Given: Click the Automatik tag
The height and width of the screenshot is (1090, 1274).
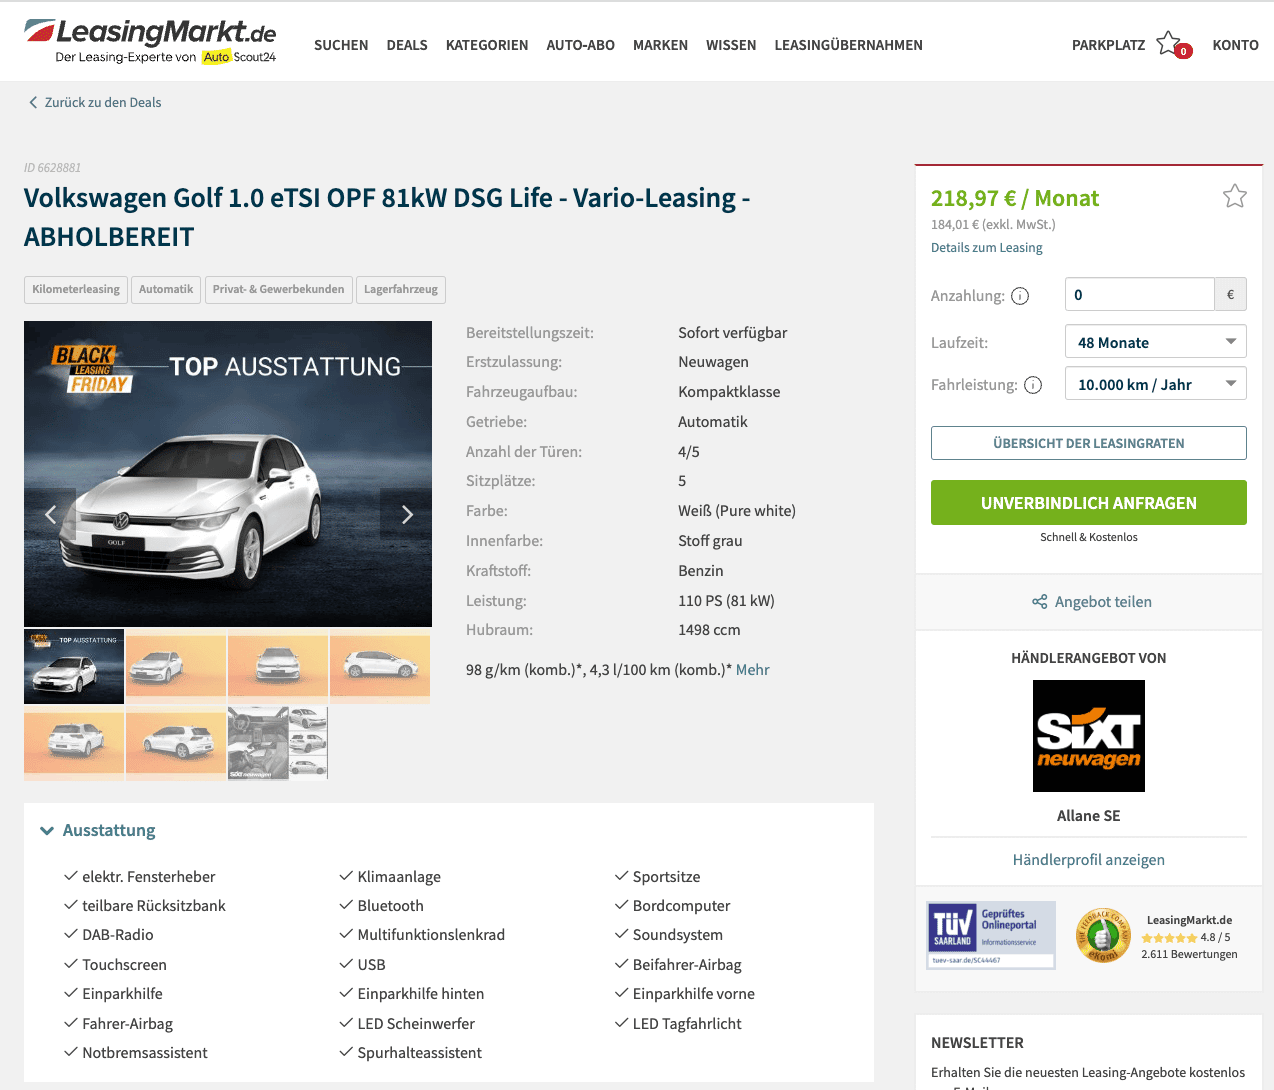Looking at the screenshot, I should tap(166, 290).
